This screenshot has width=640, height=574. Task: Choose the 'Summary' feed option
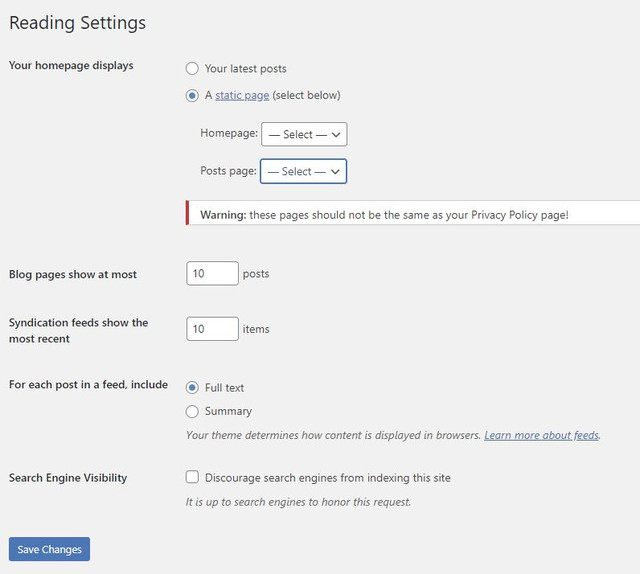[192, 411]
